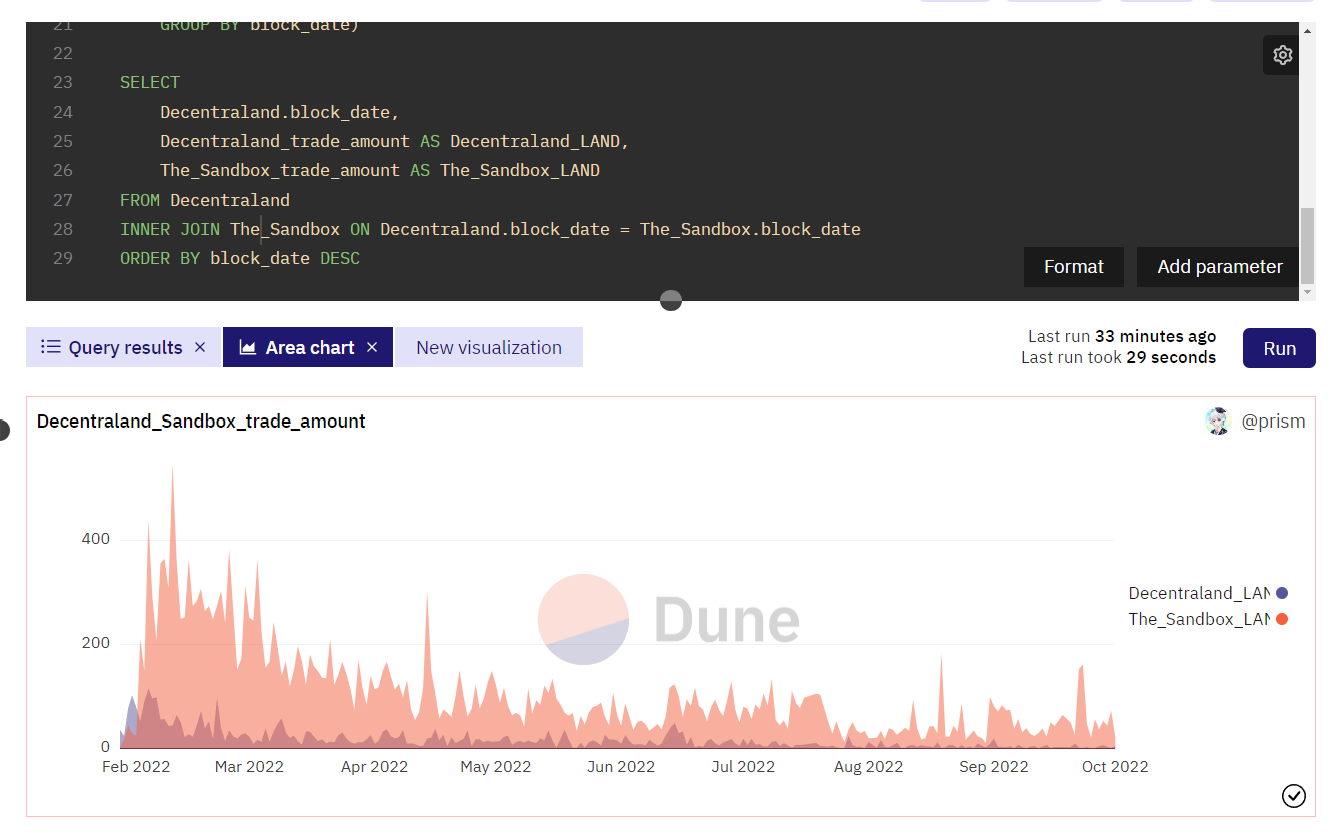This screenshot has height=836, width=1340.
Task: Switch to the New visualization tab
Action: tap(488, 346)
